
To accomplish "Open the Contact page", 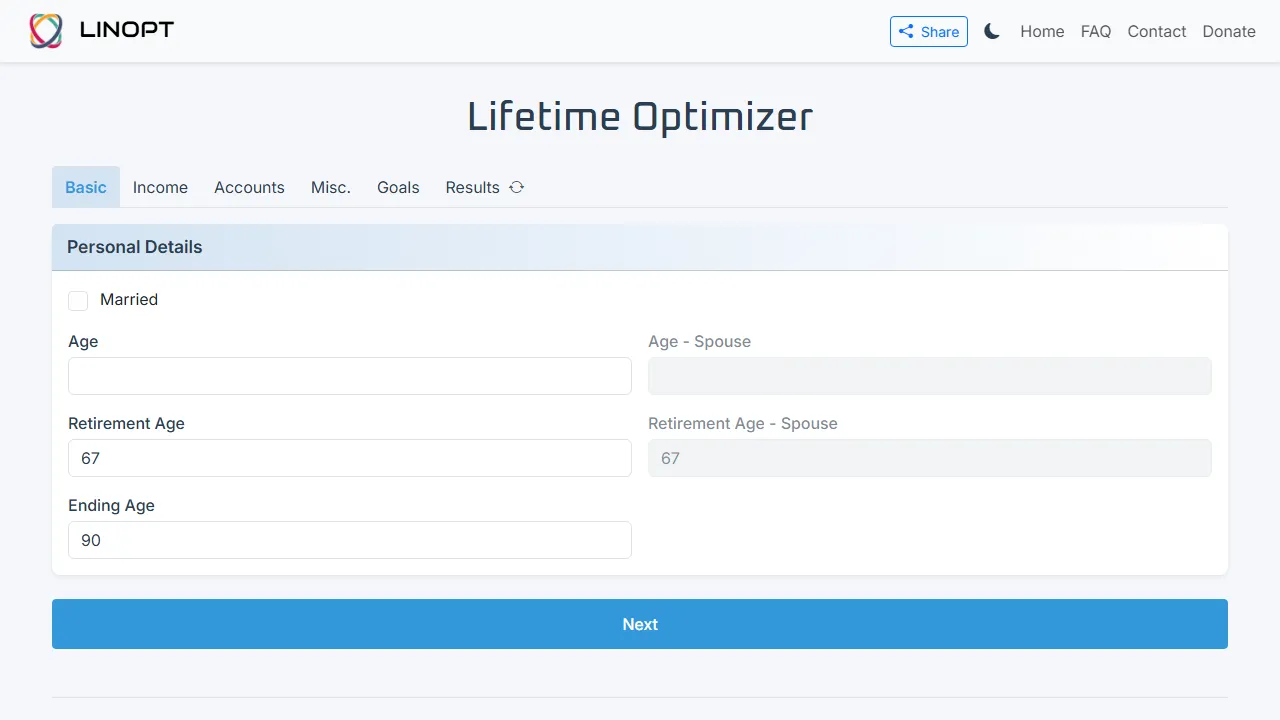I will click(1157, 31).
